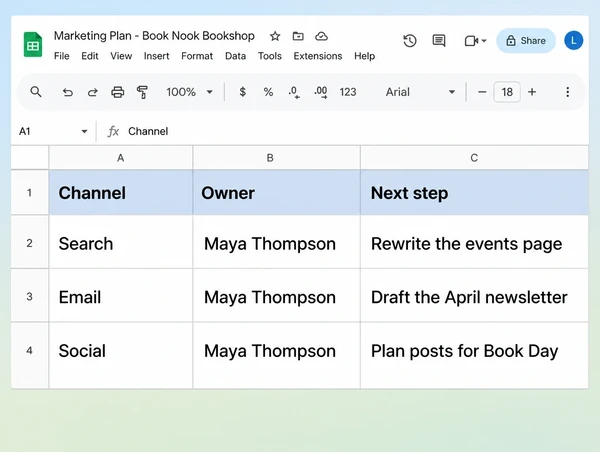Viewport: 600px width, 452px height.
Task: Open the Data menu
Action: click(235, 56)
